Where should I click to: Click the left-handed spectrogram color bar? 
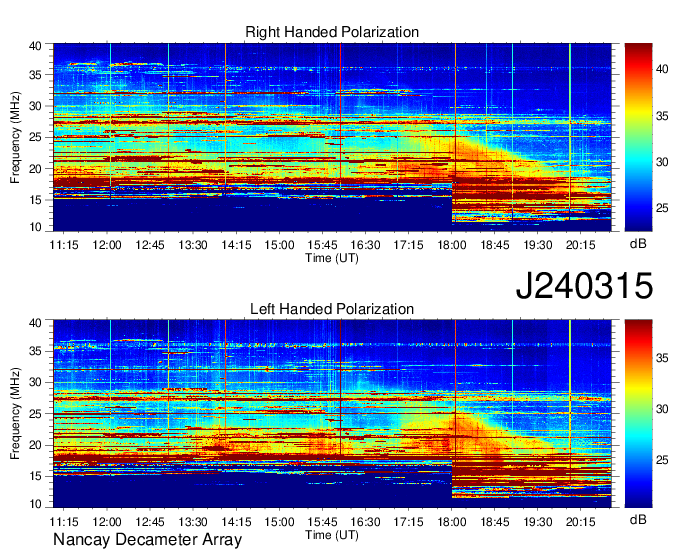[x=638, y=414]
